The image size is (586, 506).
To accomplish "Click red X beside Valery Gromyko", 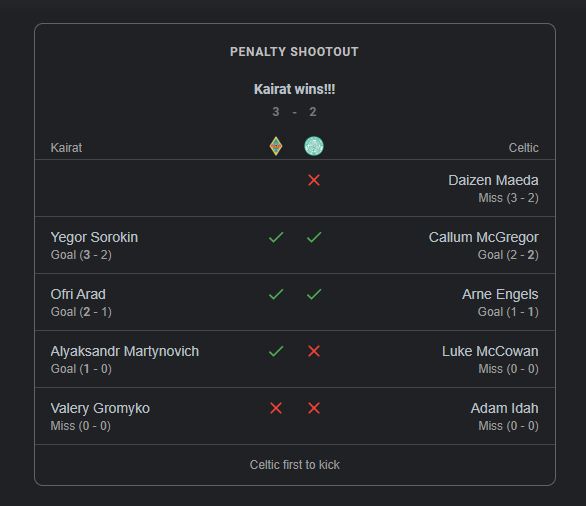I will (276, 408).
